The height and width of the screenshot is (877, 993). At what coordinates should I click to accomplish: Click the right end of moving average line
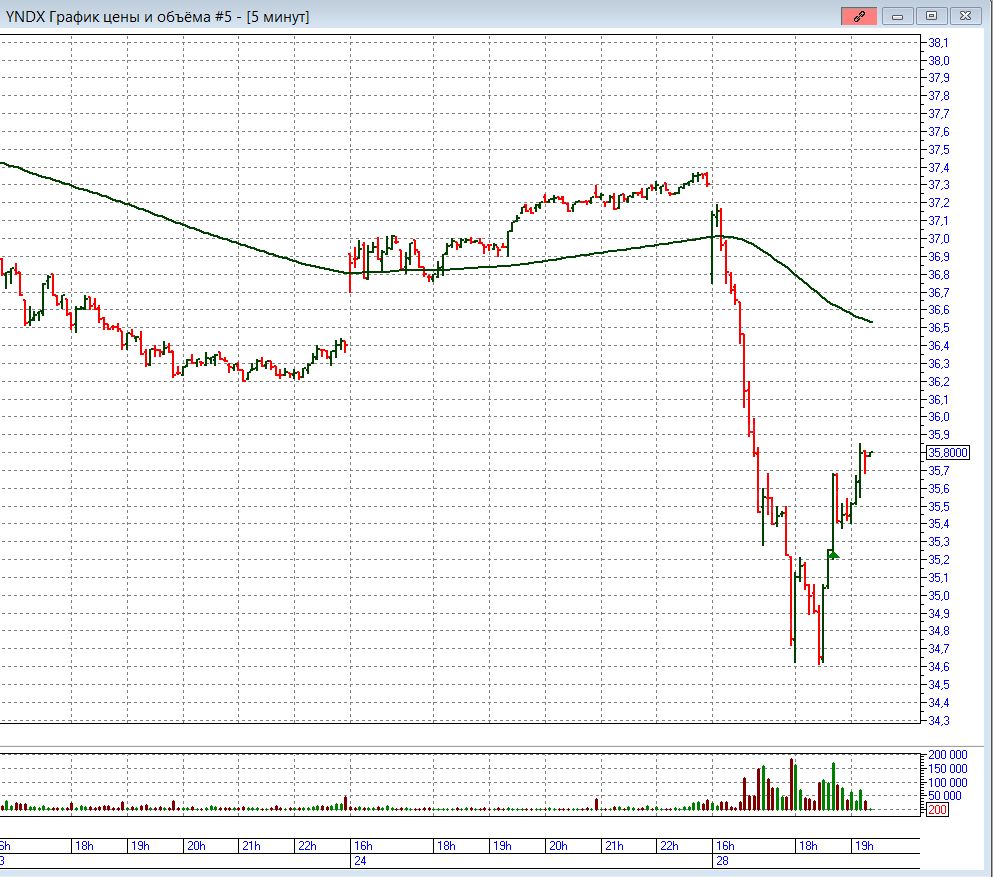(x=871, y=321)
